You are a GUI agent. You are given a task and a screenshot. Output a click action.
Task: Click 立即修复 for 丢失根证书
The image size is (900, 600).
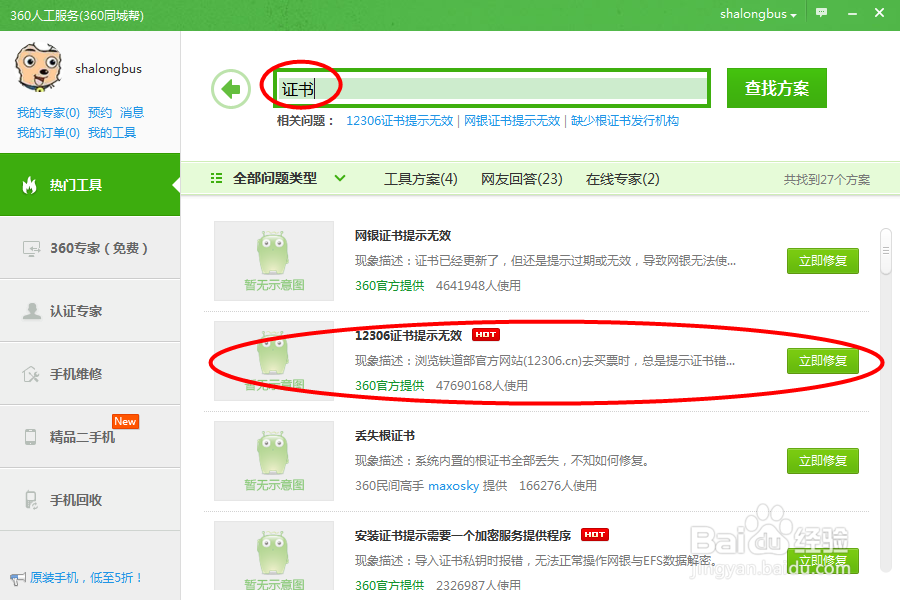823,461
